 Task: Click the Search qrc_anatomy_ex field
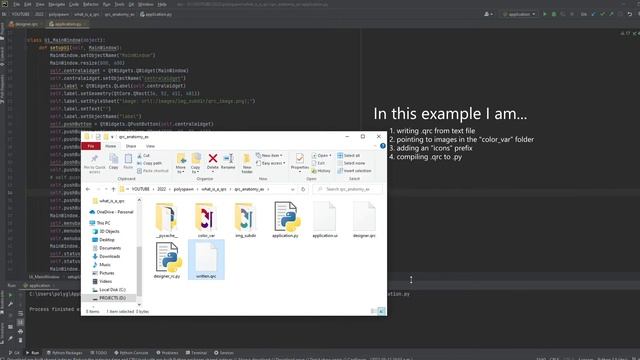(x=348, y=189)
